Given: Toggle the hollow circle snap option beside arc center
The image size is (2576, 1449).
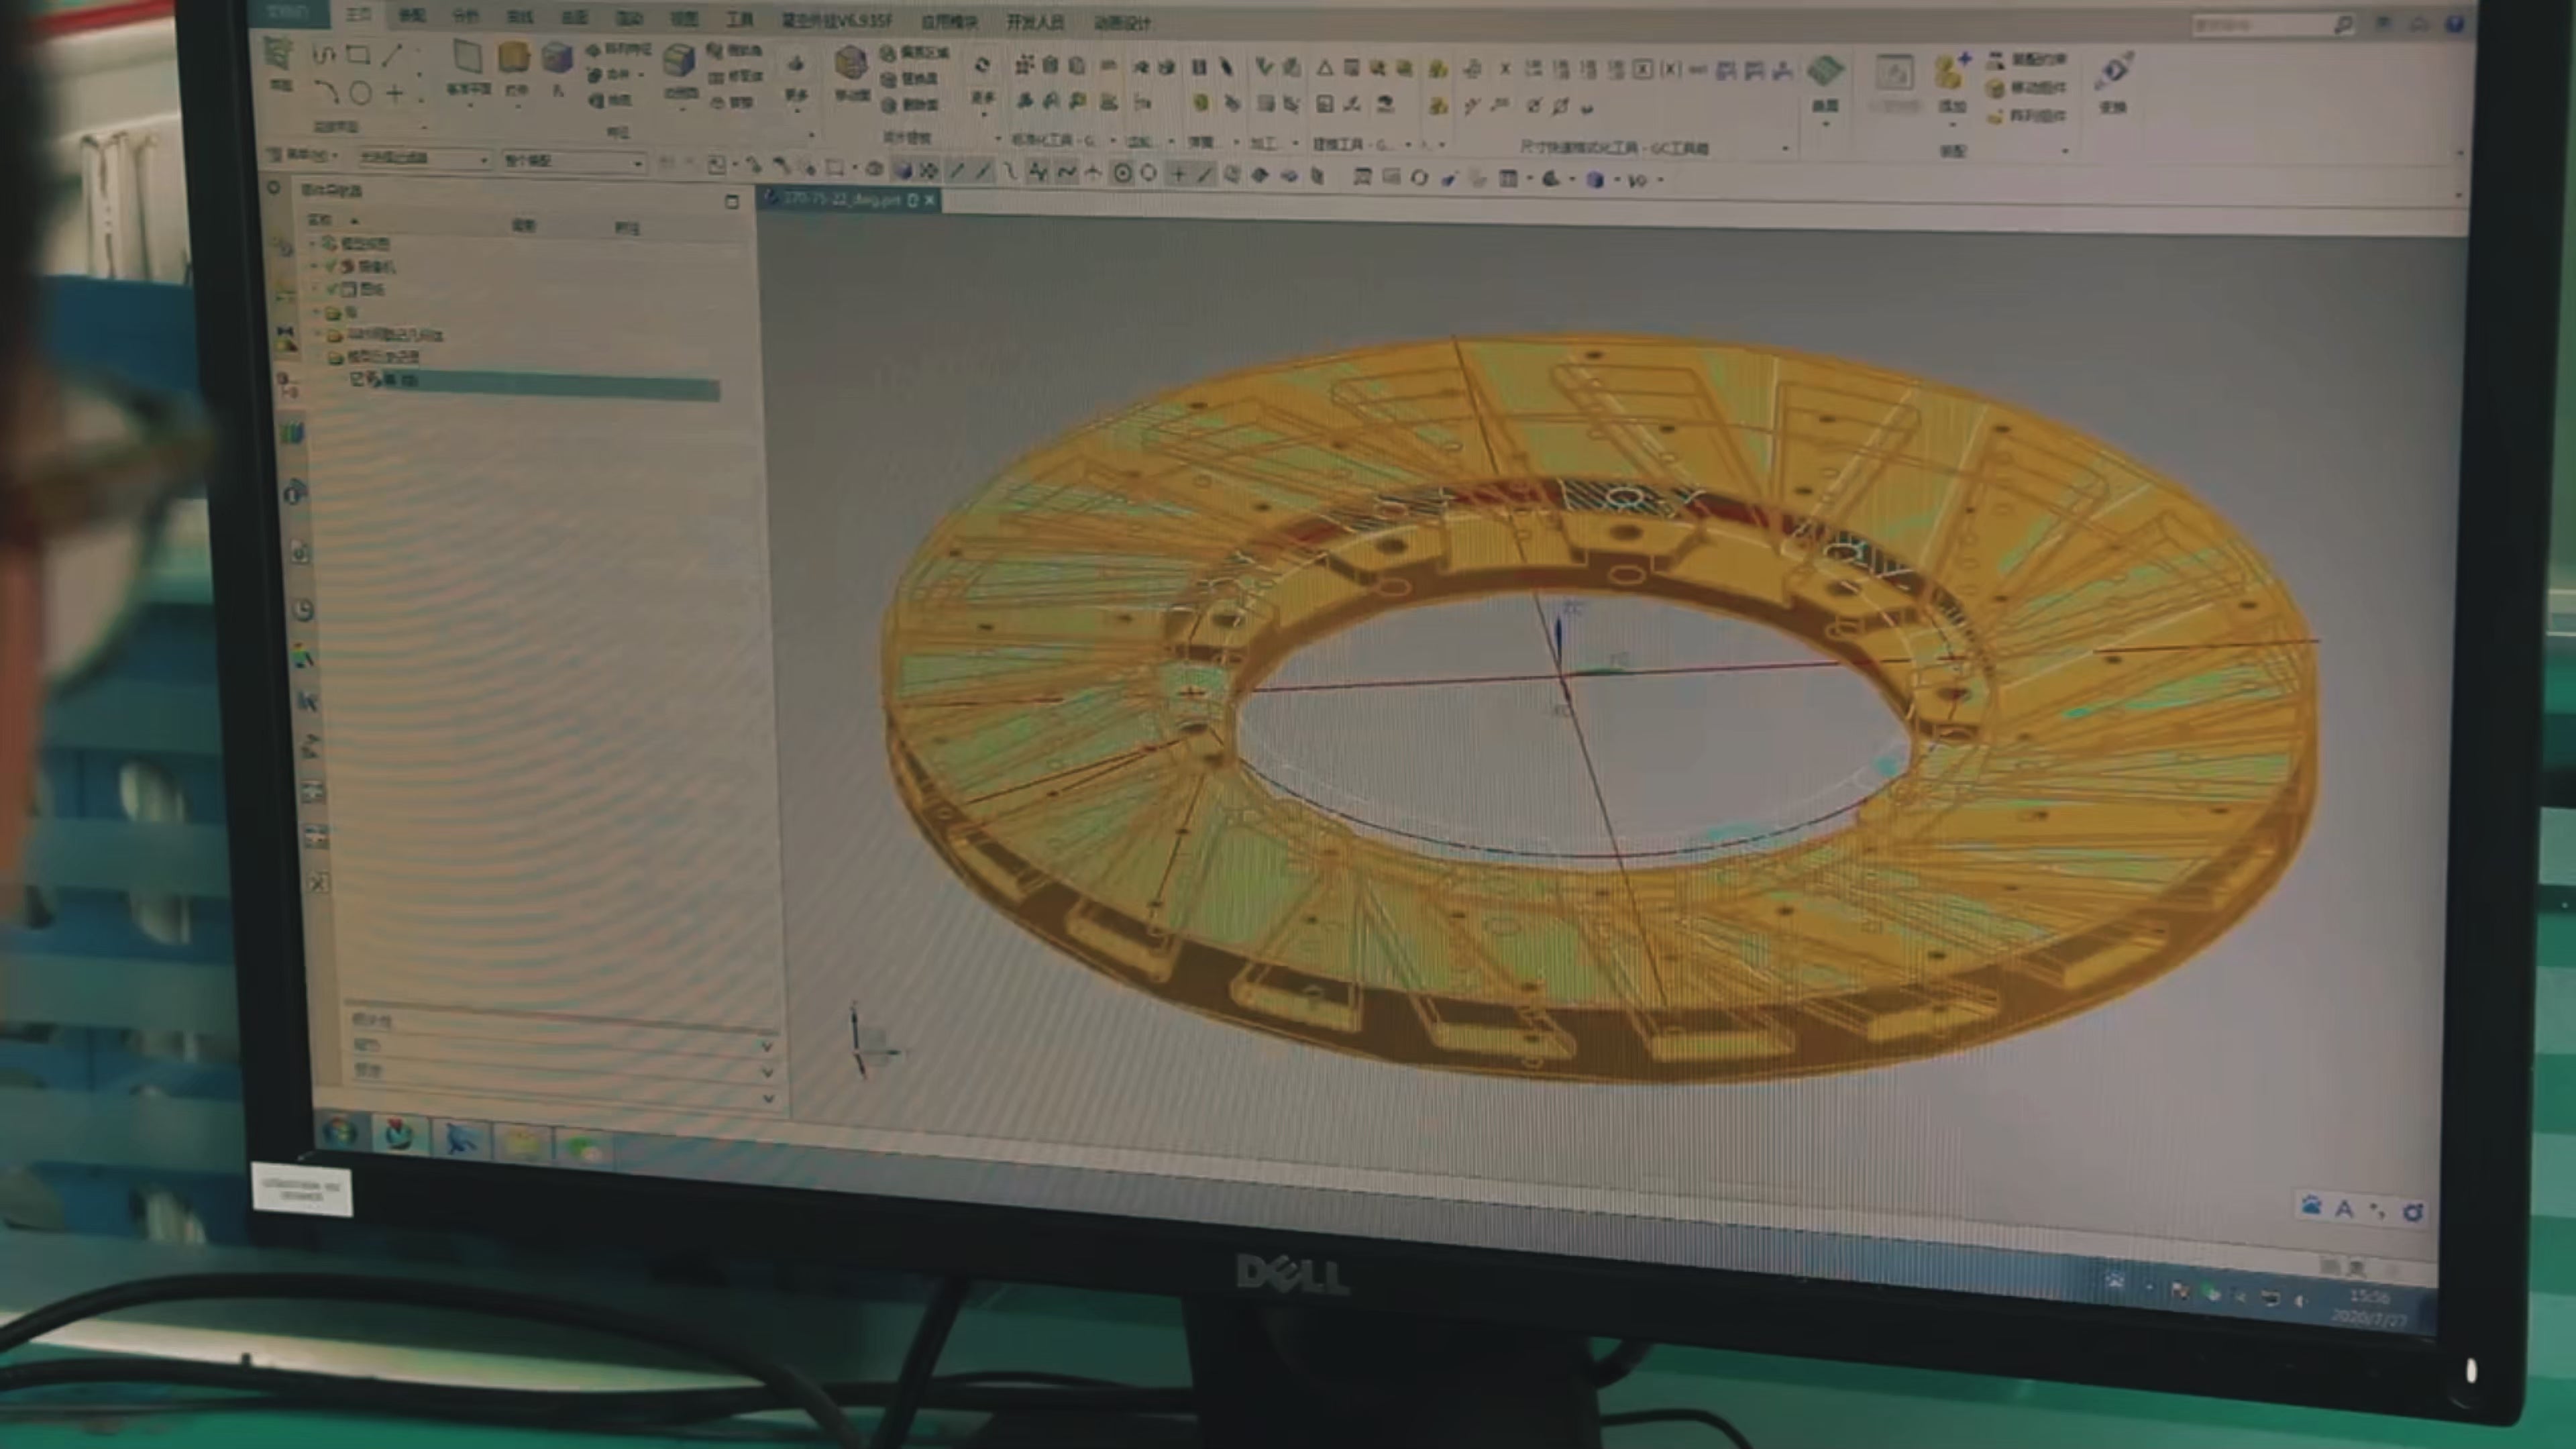Looking at the screenshot, I should coord(1149,174).
